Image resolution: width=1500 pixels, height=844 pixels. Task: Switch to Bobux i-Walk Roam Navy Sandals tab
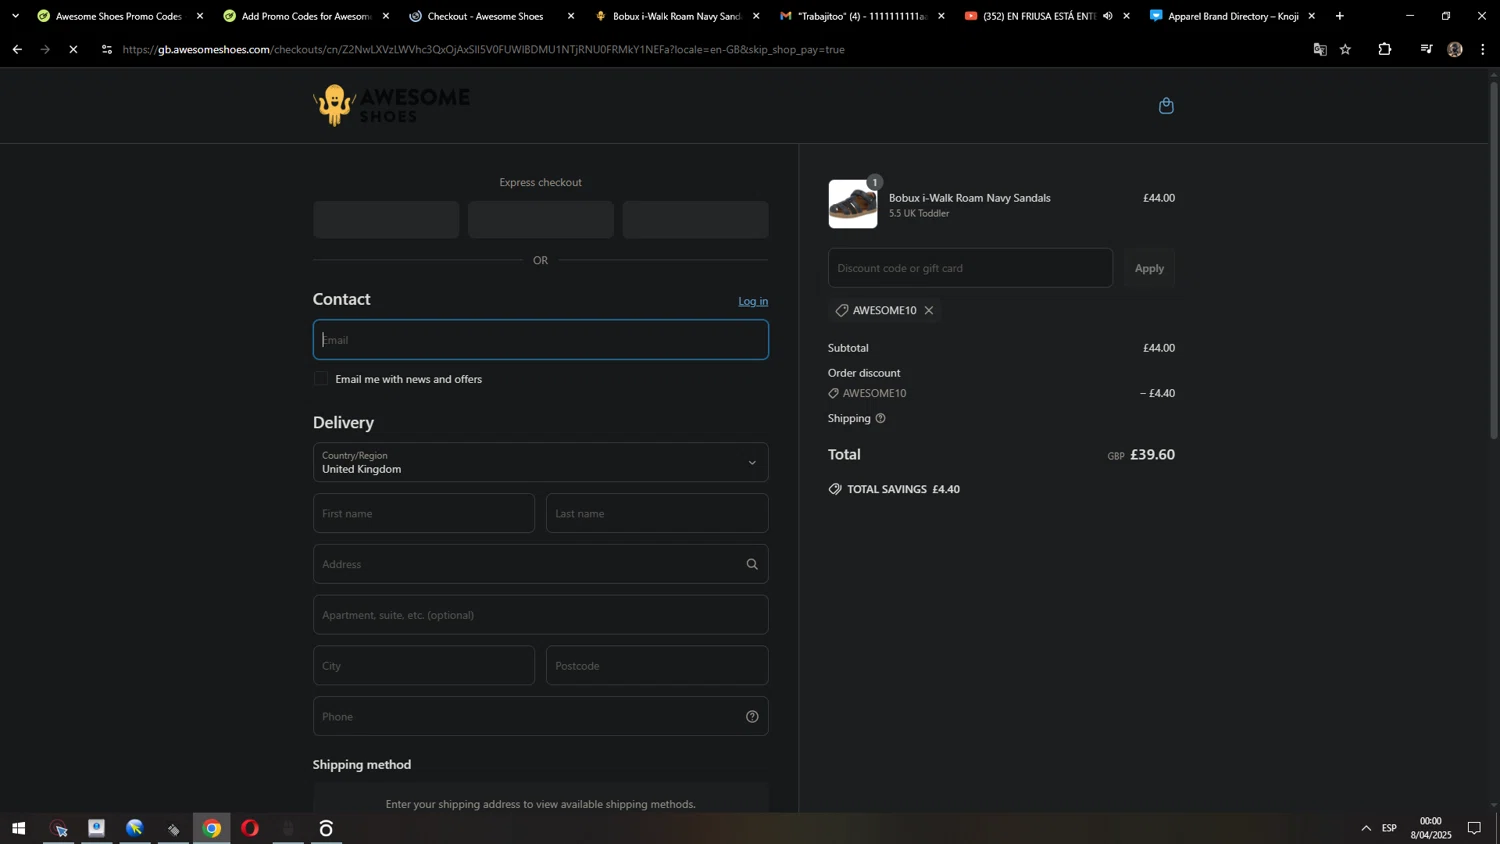point(676,16)
